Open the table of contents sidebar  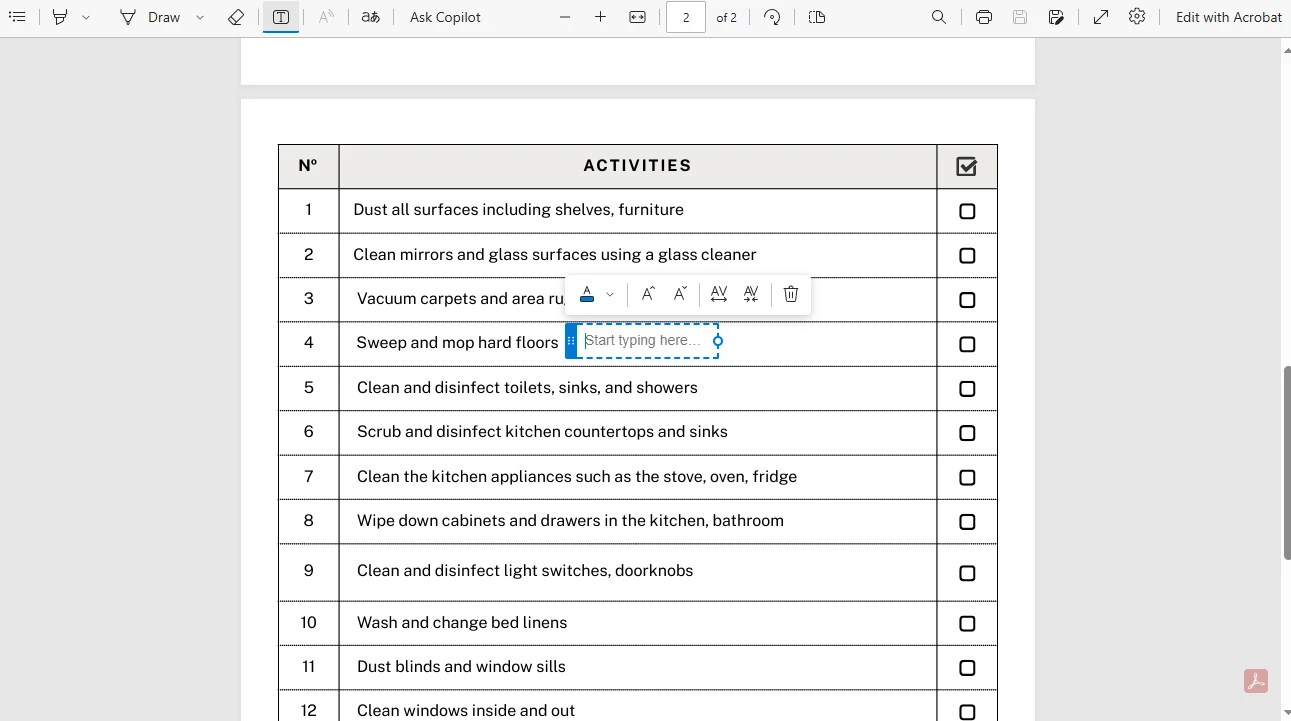coord(17,17)
